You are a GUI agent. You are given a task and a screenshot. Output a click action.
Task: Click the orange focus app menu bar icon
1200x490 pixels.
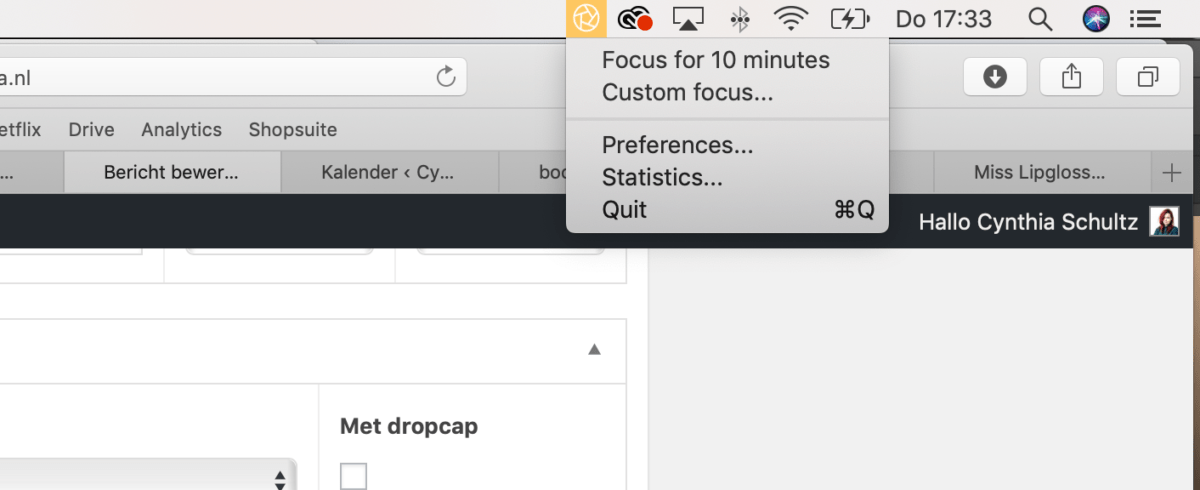(586, 18)
